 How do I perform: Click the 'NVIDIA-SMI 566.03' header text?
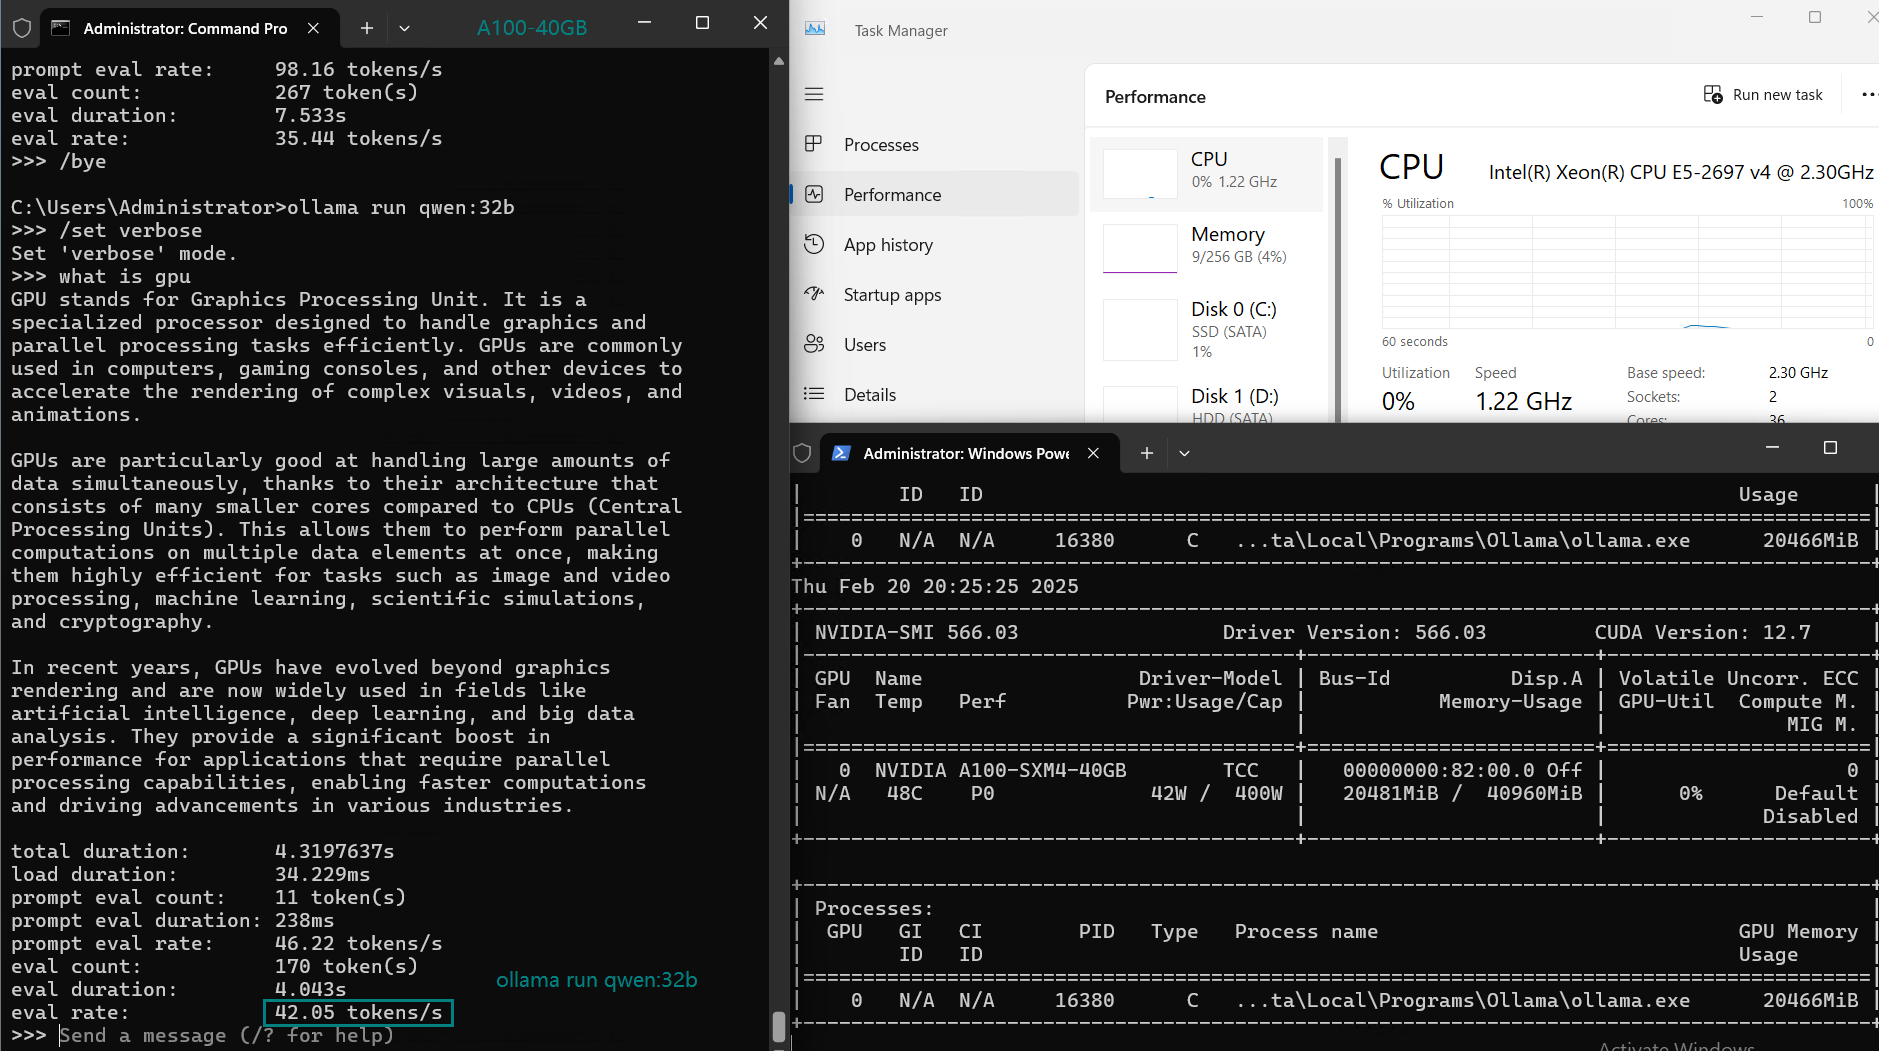916,632
